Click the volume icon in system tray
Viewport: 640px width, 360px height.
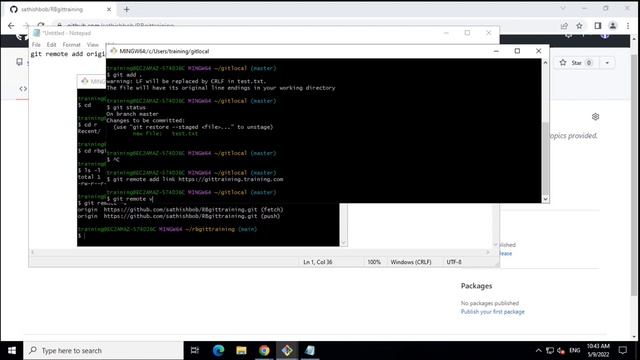561,351
